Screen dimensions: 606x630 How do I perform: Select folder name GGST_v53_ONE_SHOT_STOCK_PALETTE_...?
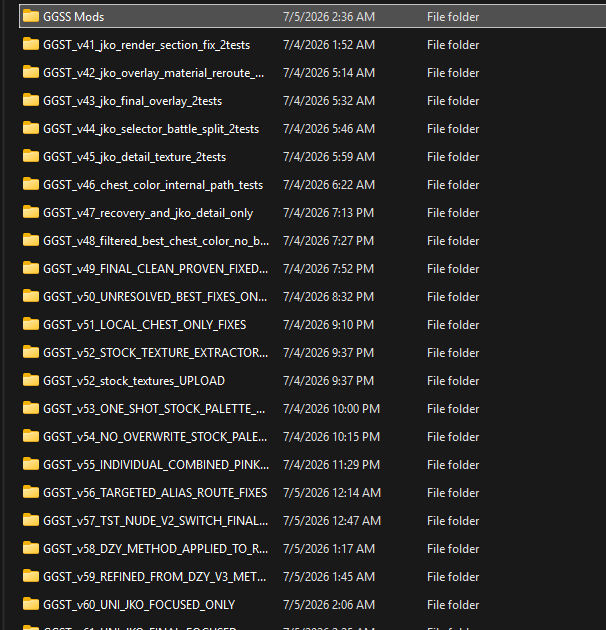coord(154,409)
